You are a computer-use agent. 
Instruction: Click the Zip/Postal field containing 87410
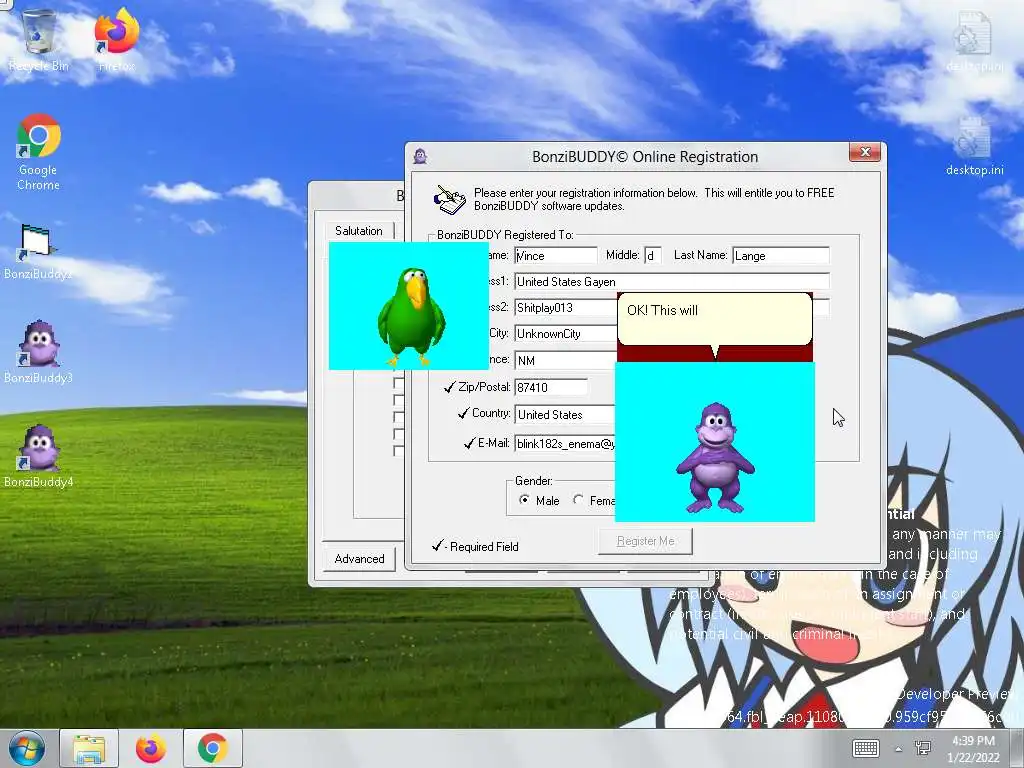click(x=551, y=387)
